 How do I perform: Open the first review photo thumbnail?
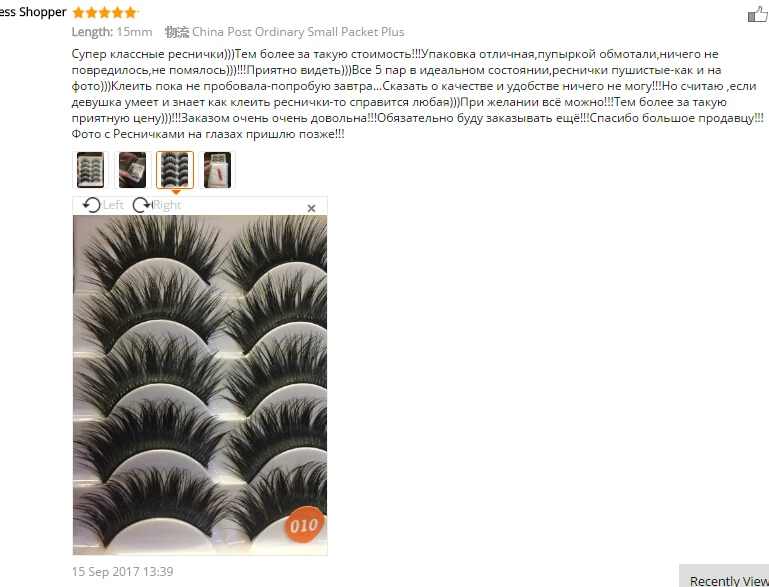[x=90, y=170]
